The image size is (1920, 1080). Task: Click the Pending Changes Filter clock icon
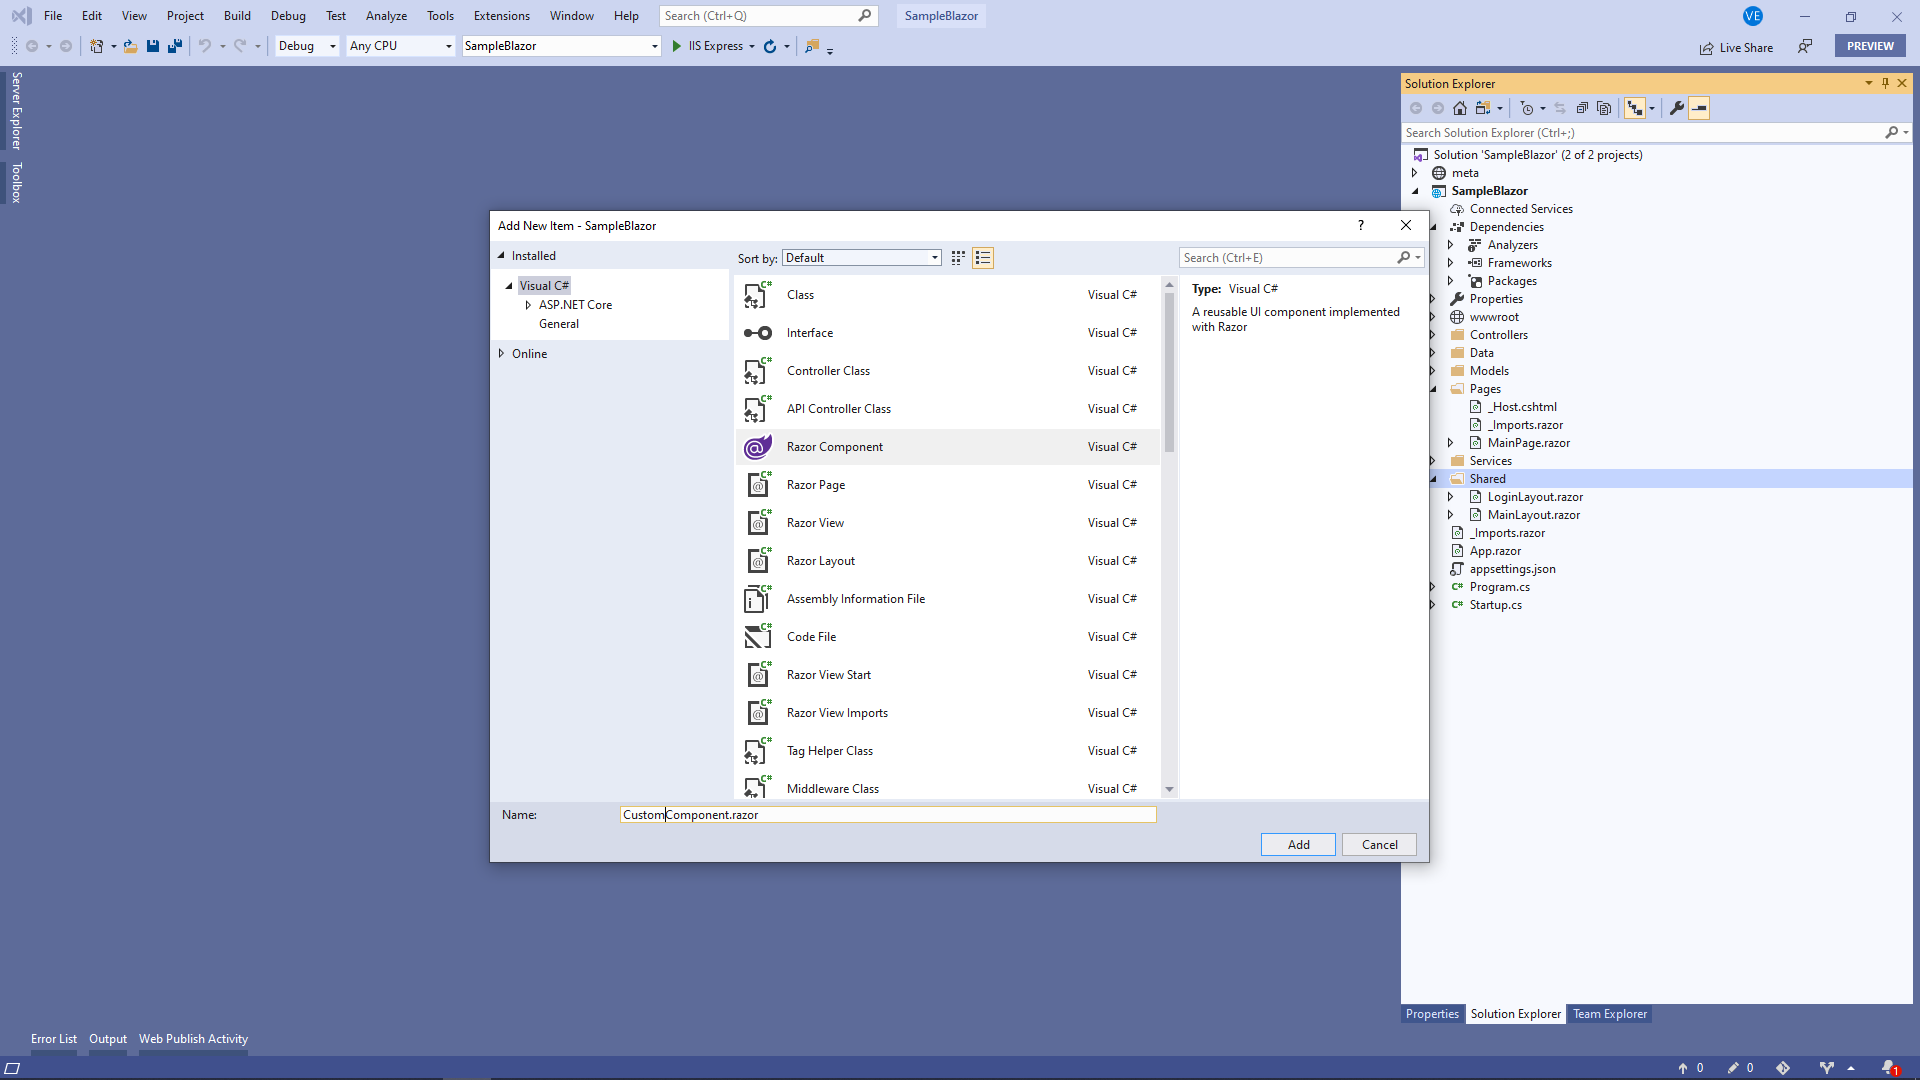point(1527,108)
